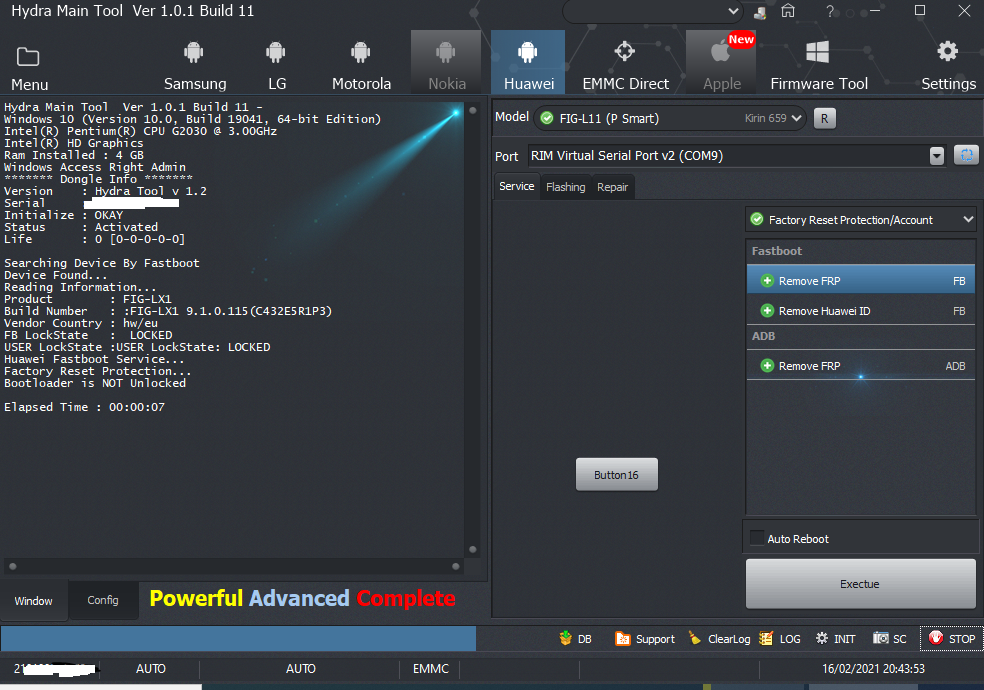This screenshot has width=984, height=690.
Task: Click the INIT gear icon
Action: point(821,639)
